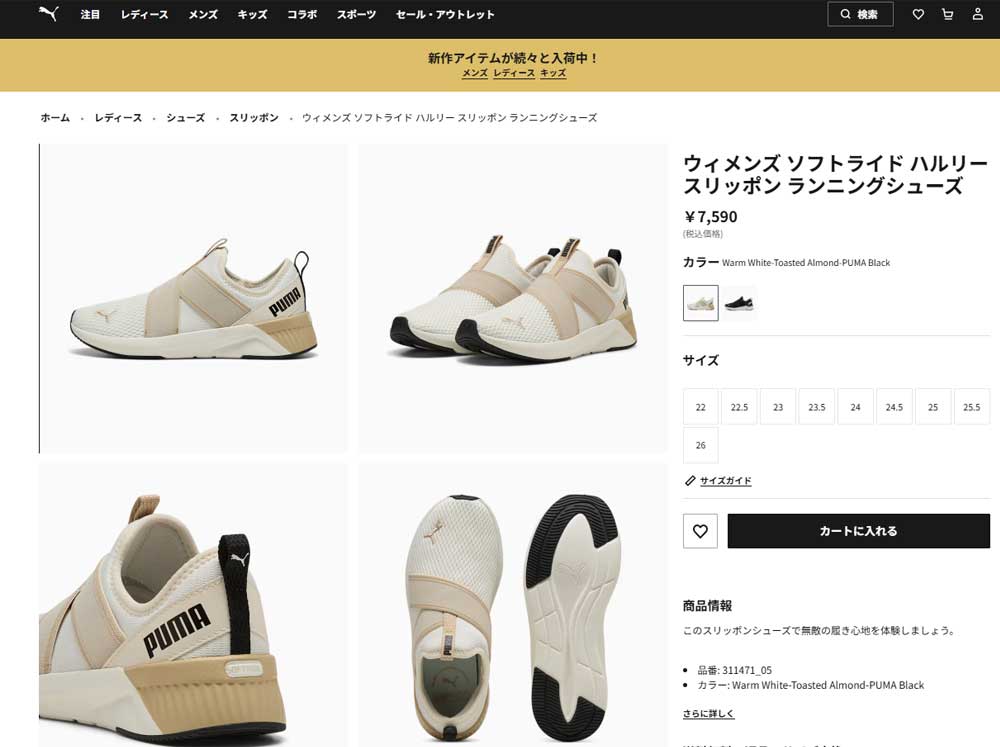
Task: Select size 23.5
Action: (x=816, y=407)
